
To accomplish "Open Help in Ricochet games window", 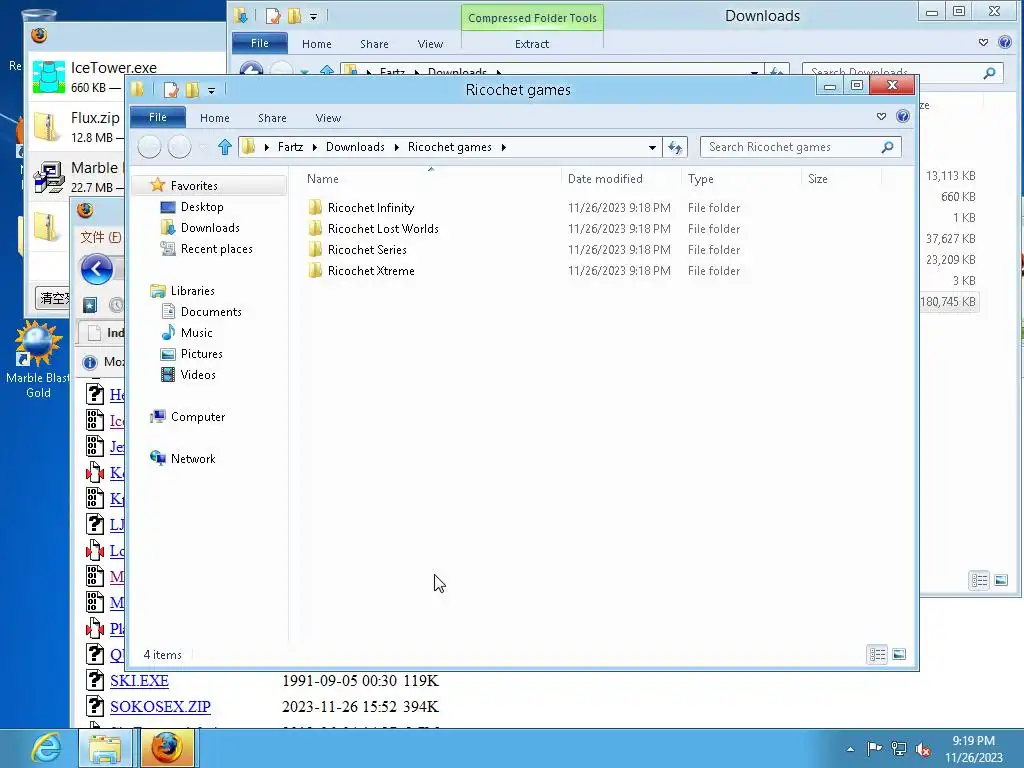I will 903,116.
